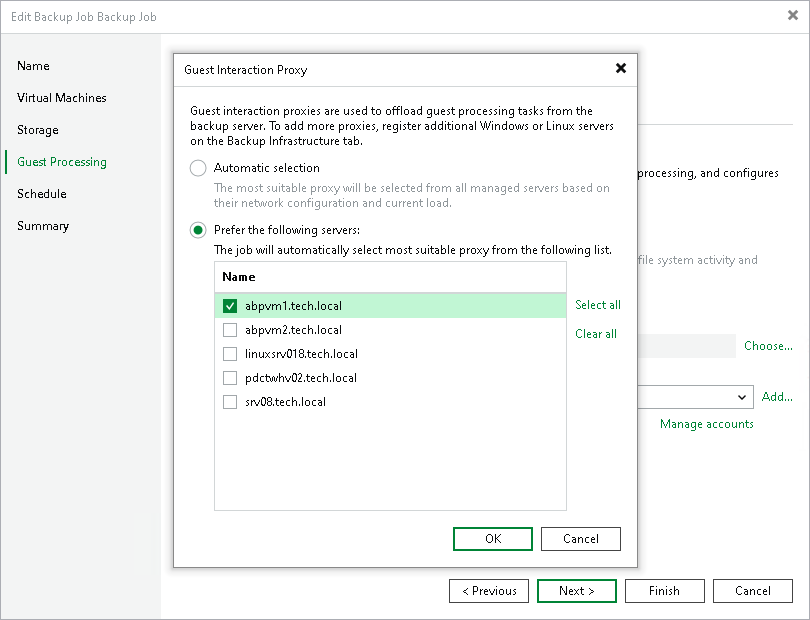Select Prefer the following servers option

tap(198, 230)
